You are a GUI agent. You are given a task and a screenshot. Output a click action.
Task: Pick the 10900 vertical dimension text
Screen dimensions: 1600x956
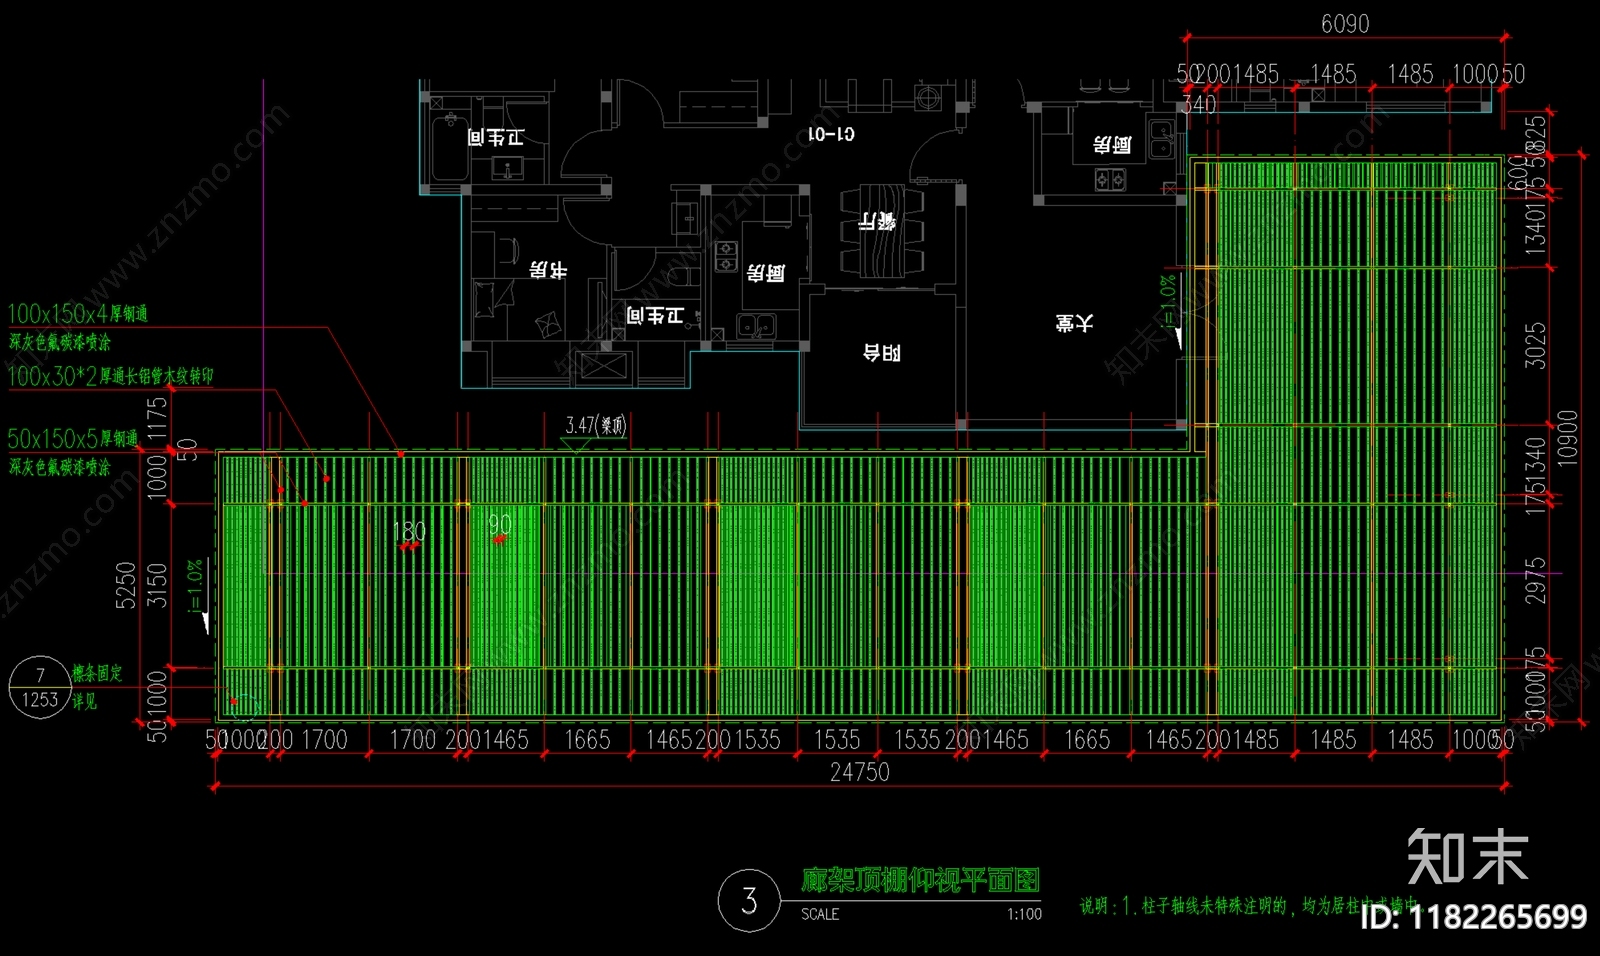1568,438
